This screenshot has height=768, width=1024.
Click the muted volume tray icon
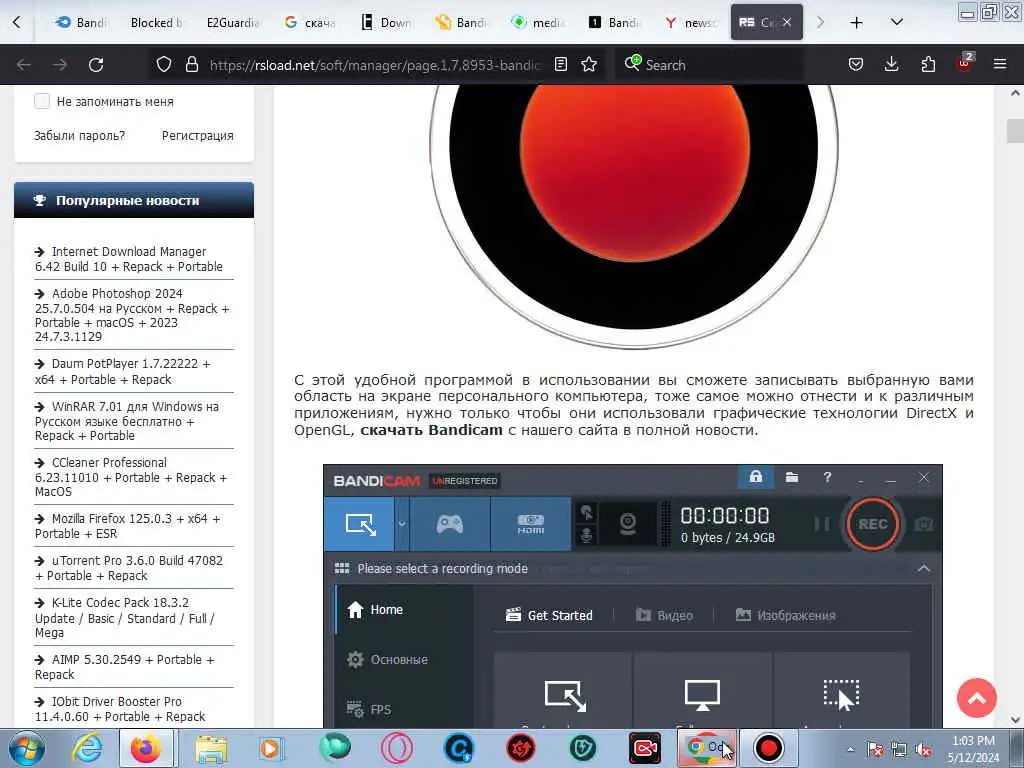pyautogui.click(x=923, y=750)
